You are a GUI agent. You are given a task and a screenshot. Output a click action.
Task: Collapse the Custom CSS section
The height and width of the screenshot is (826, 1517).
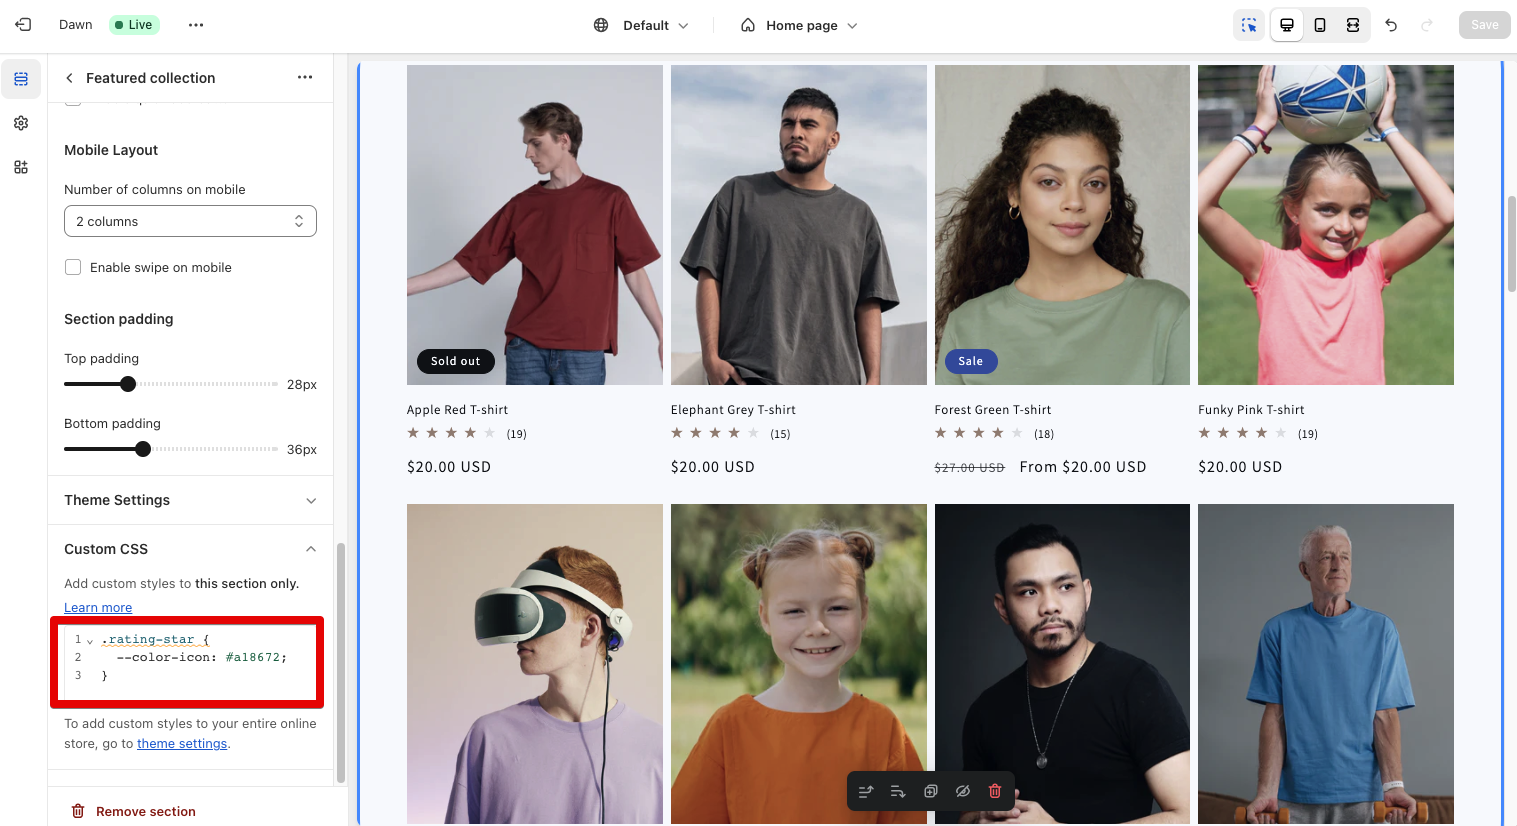coord(310,549)
